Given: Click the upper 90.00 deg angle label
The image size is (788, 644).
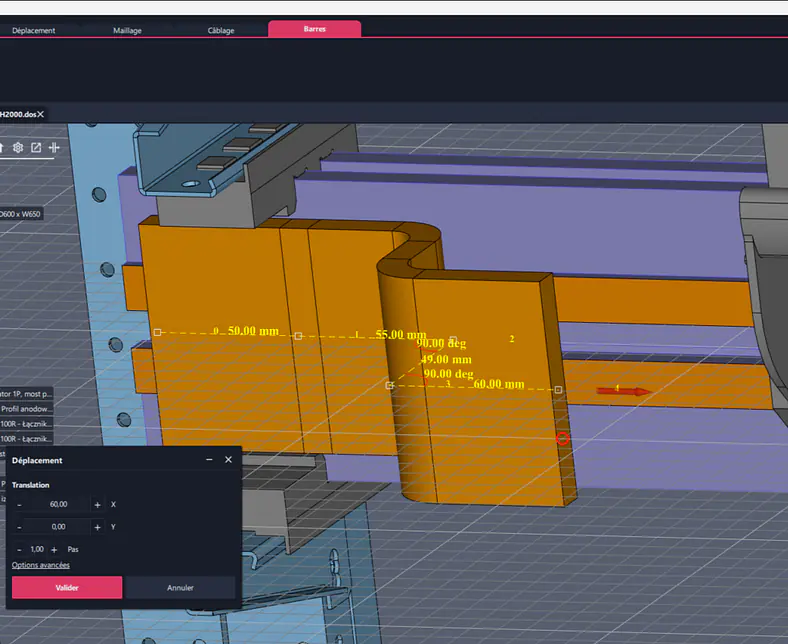Looking at the screenshot, I should point(441,343).
